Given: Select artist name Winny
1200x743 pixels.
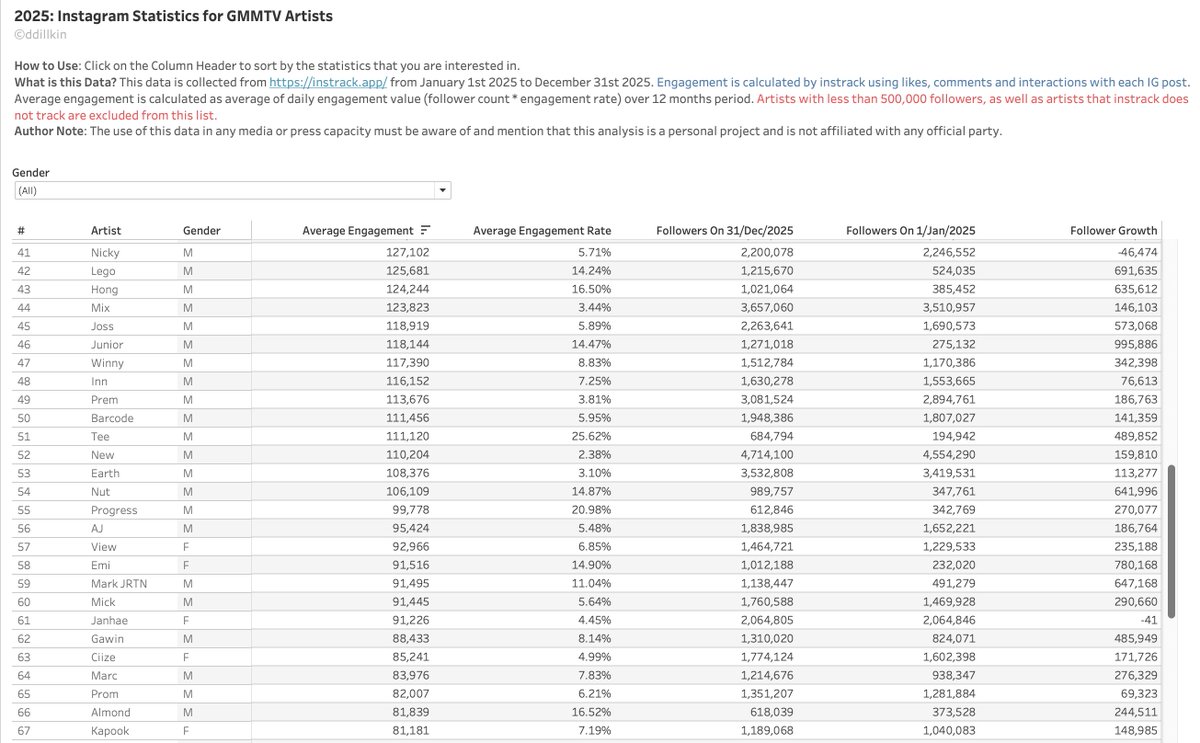Looking at the screenshot, I should (107, 363).
